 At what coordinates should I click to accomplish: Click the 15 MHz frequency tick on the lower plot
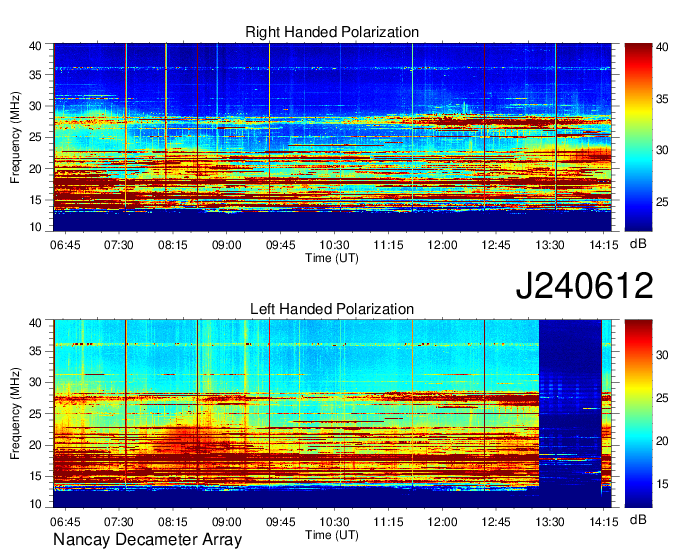pos(35,477)
